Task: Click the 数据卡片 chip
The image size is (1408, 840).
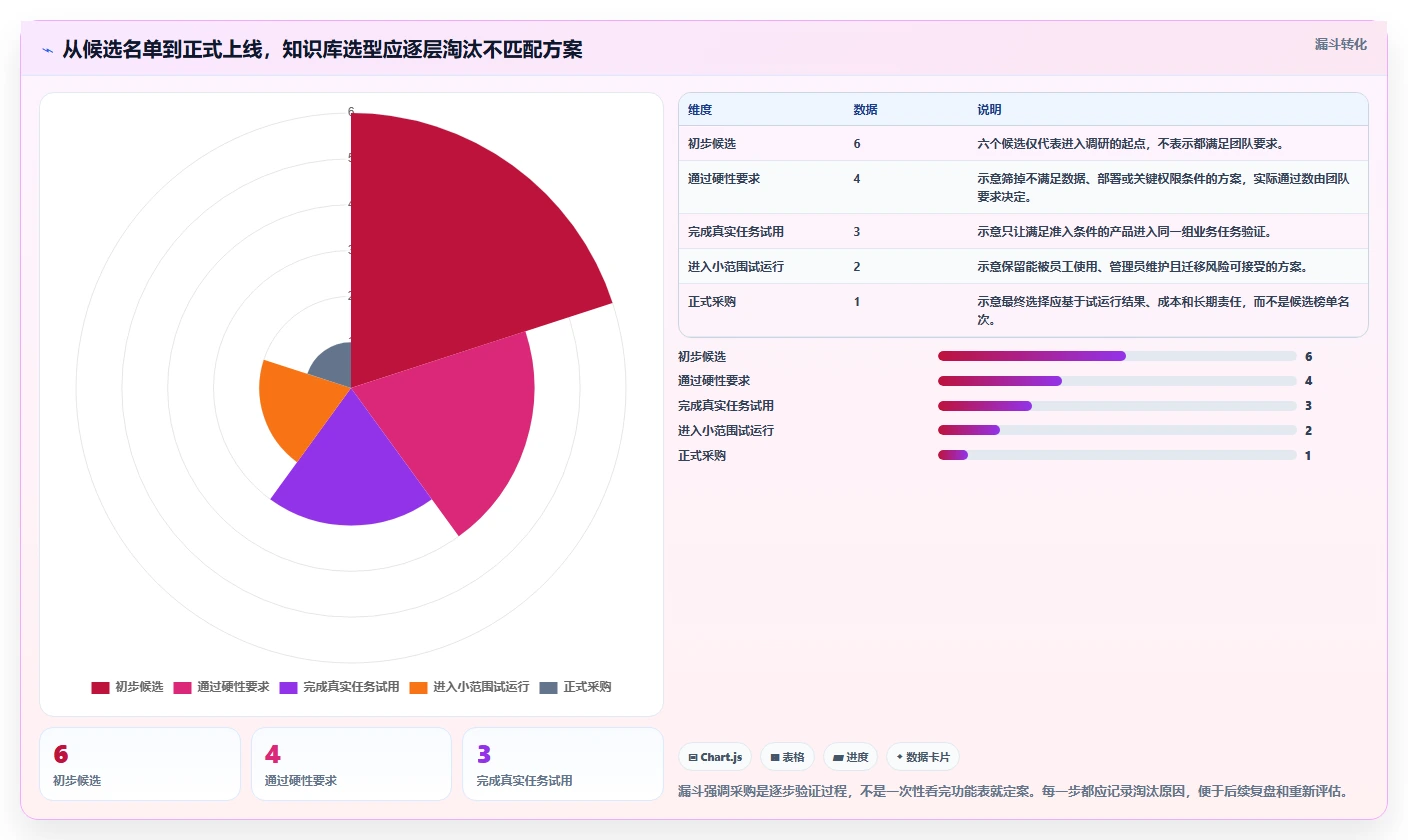Action: [923, 757]
